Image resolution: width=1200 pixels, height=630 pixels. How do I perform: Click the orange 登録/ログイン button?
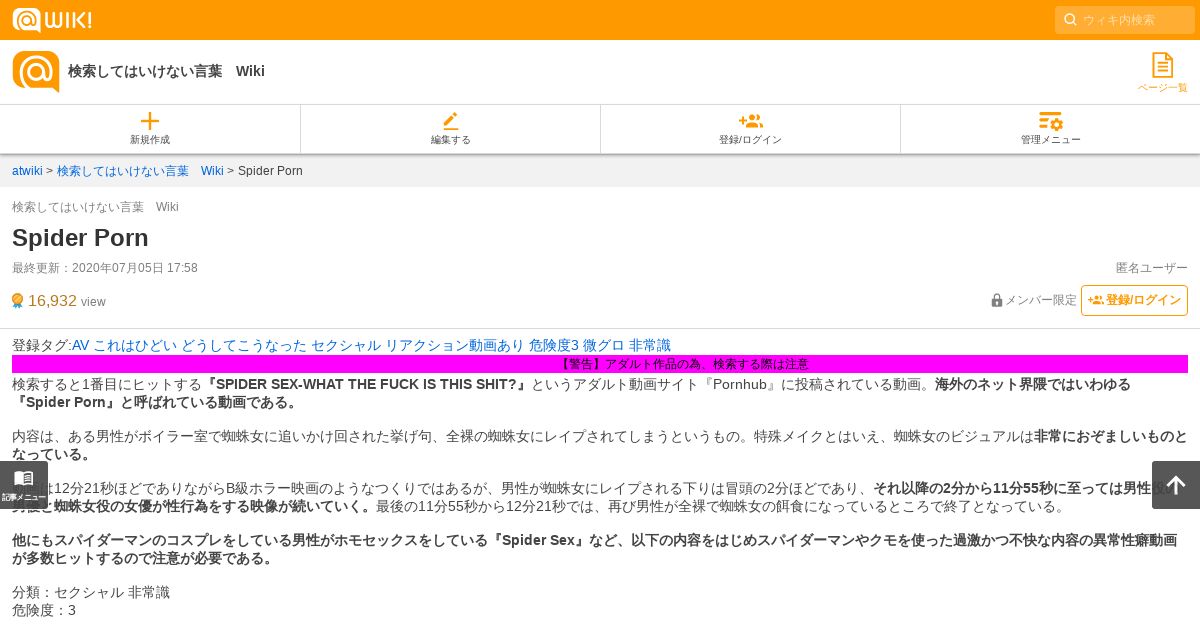click(1134, 300)
